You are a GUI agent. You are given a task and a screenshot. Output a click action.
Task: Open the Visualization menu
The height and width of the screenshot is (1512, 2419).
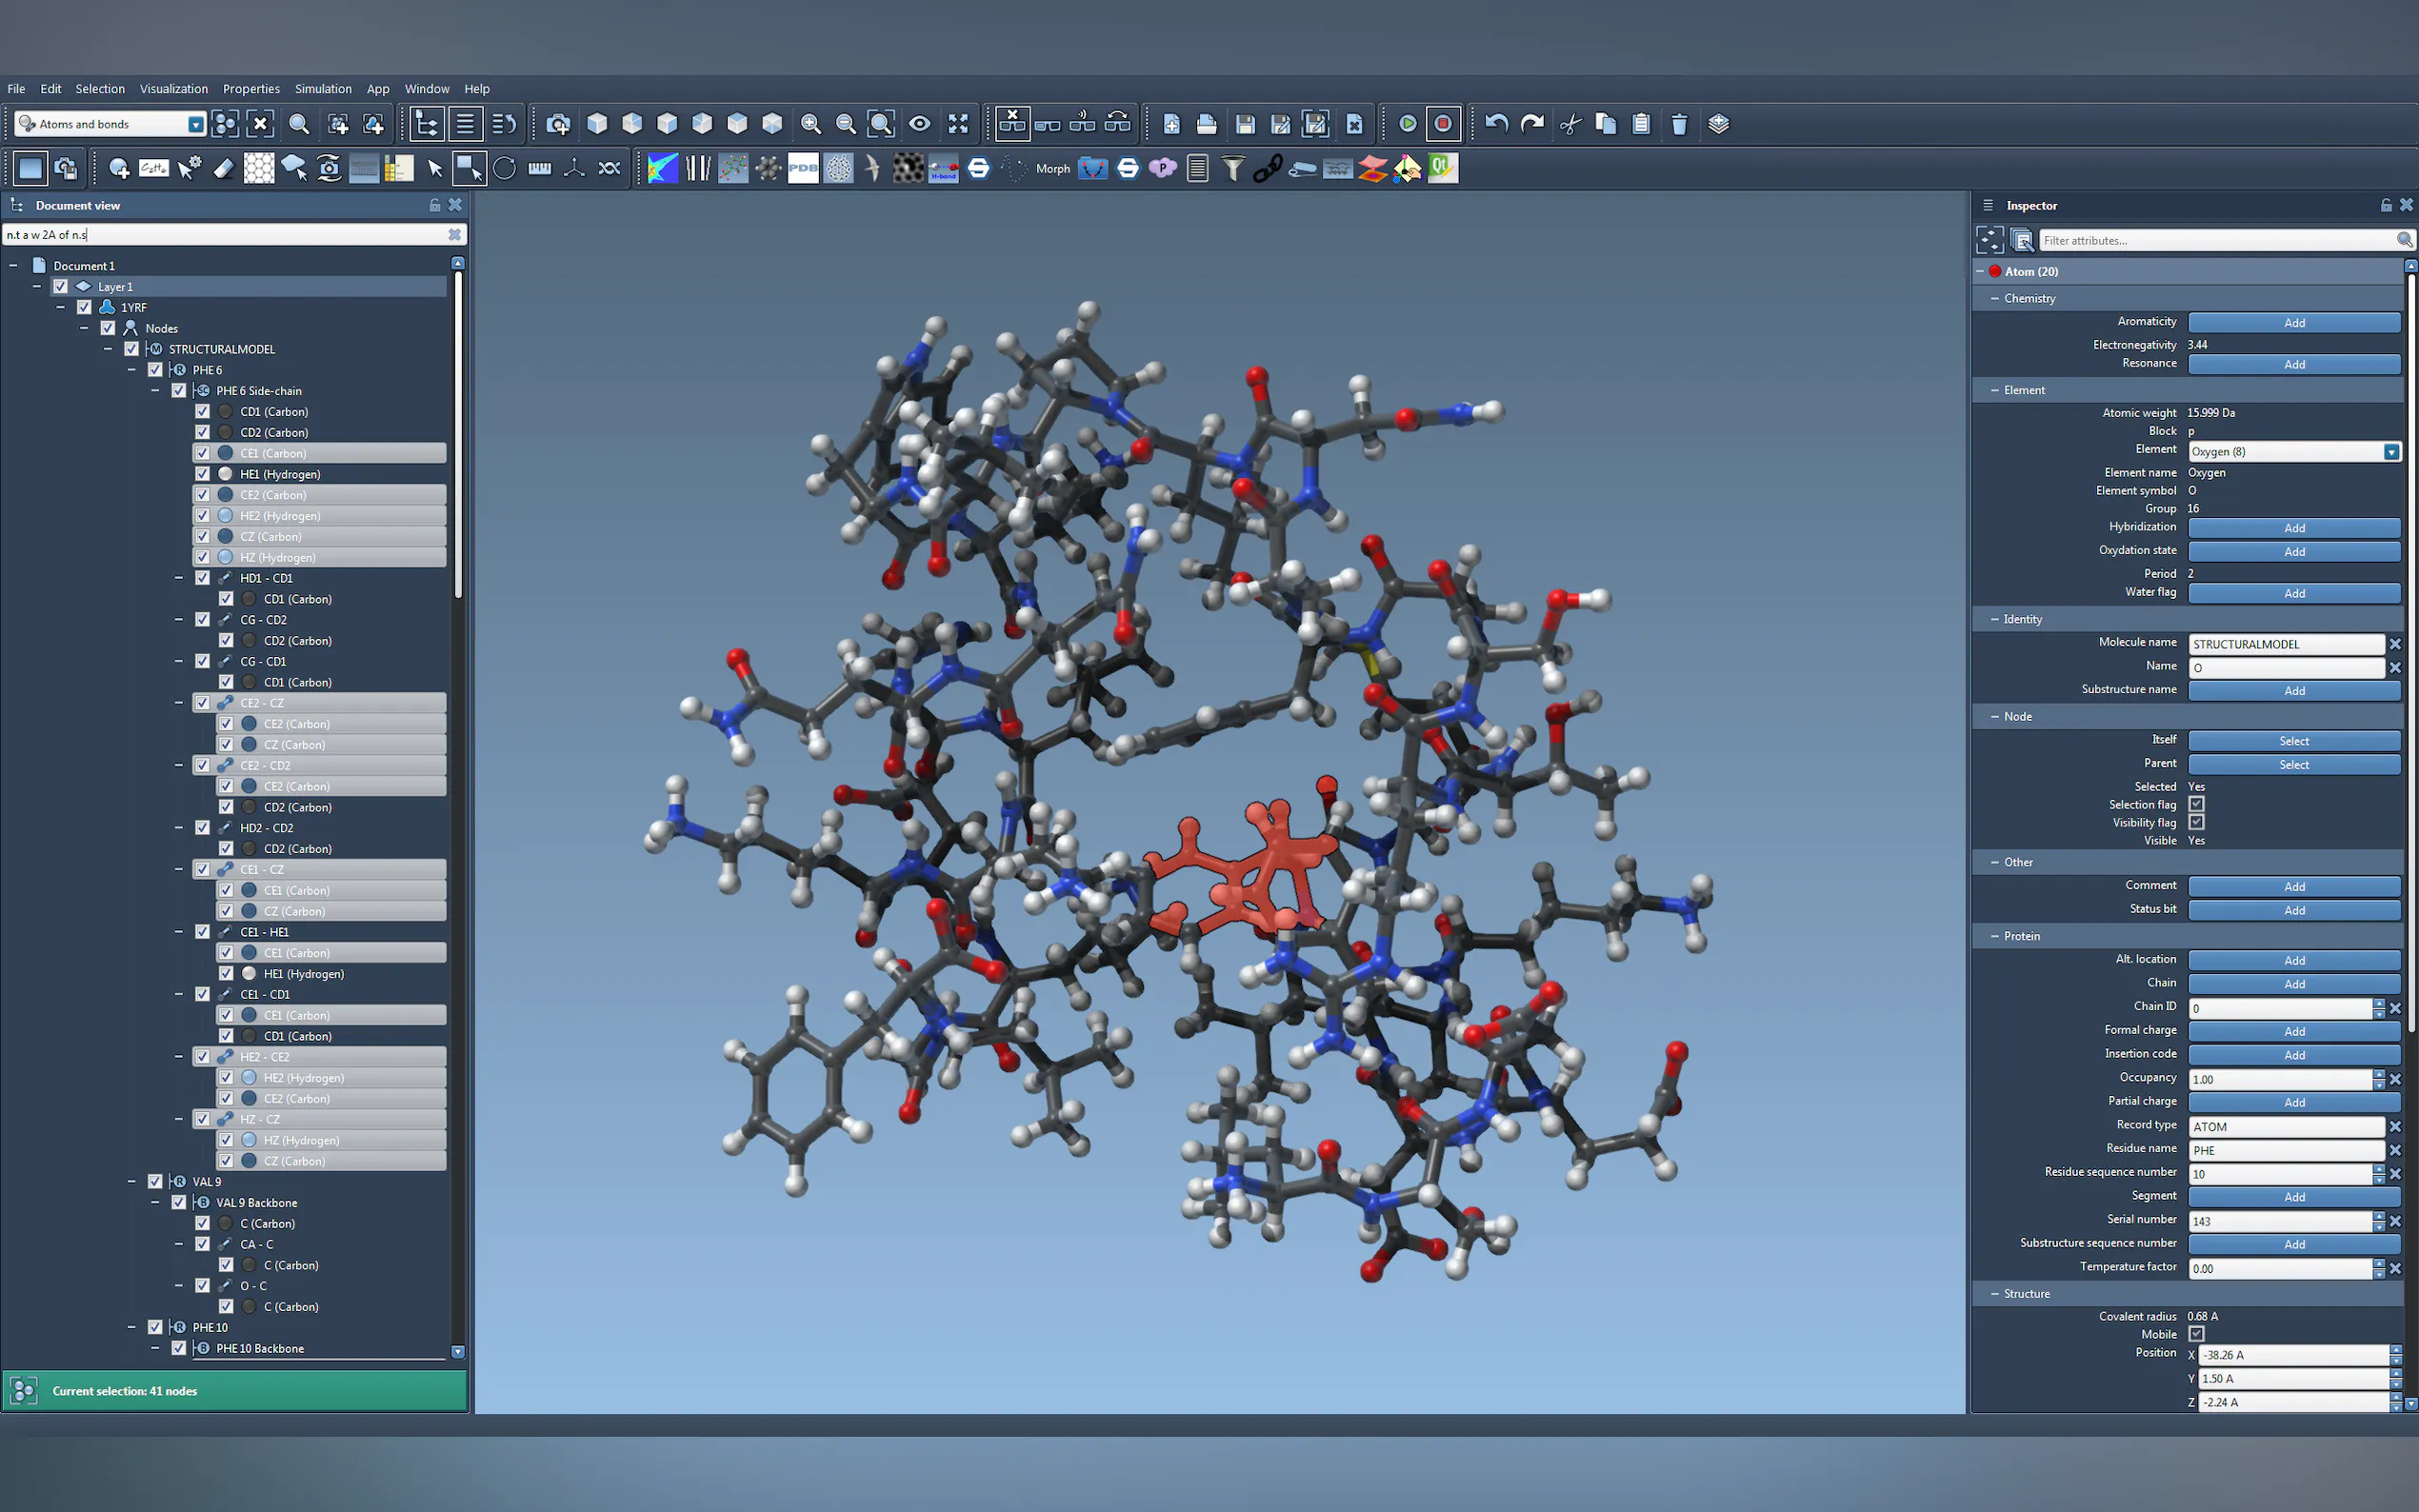pyautogui.click(x=174, y=89)
